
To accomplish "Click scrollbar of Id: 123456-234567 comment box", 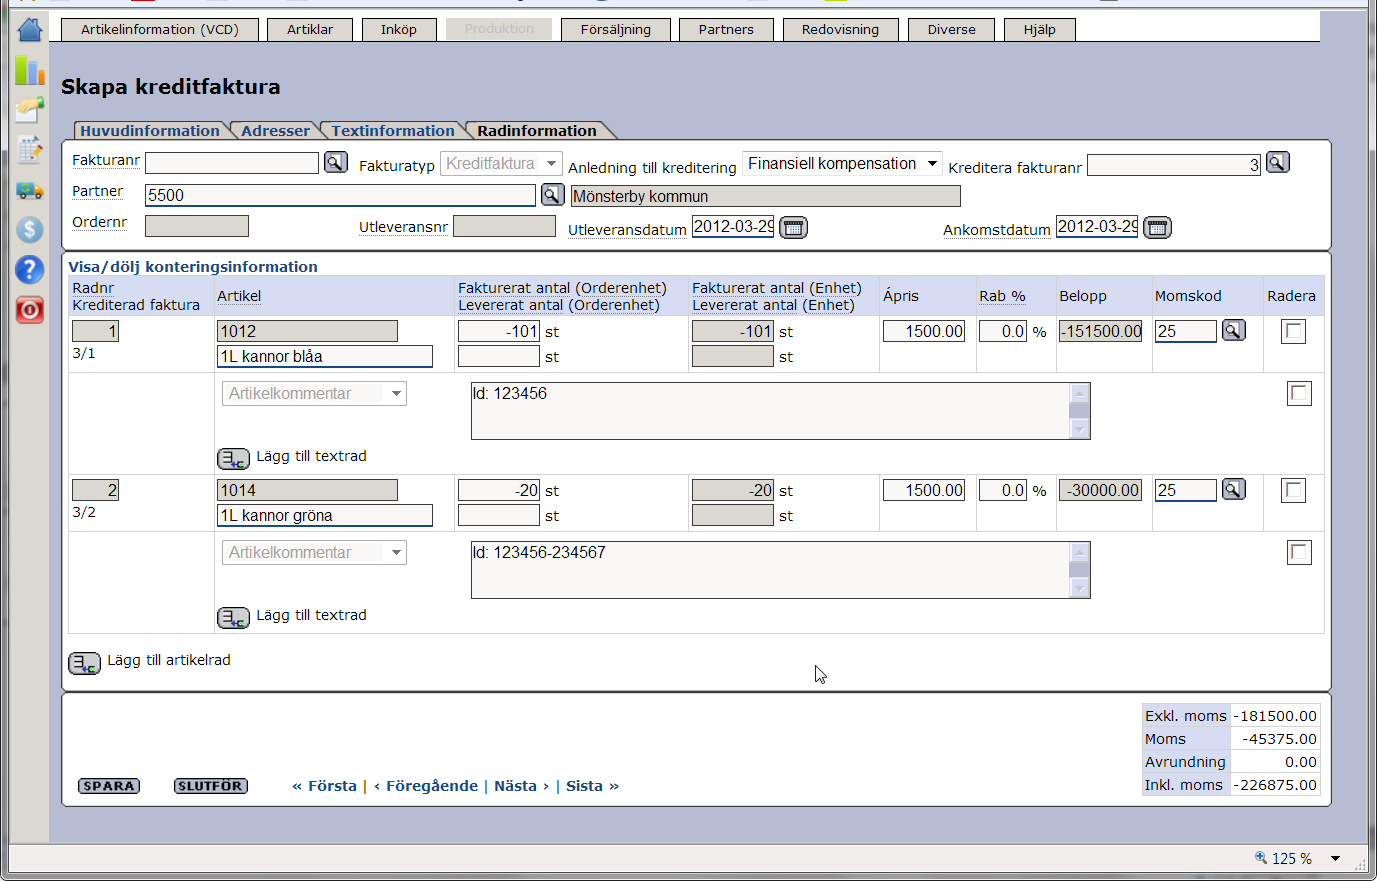I will (x=1079, y=570).
